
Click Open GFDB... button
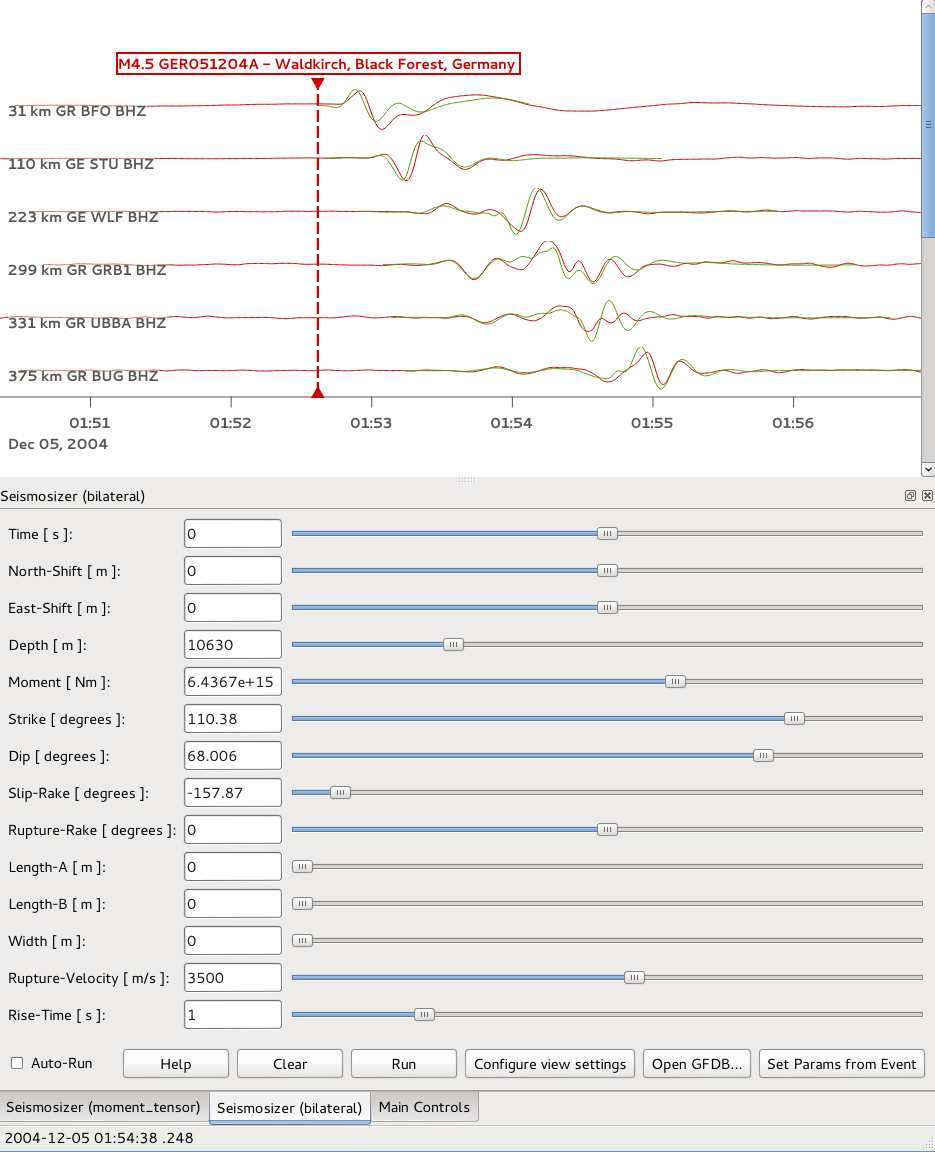coord(697,1064)
